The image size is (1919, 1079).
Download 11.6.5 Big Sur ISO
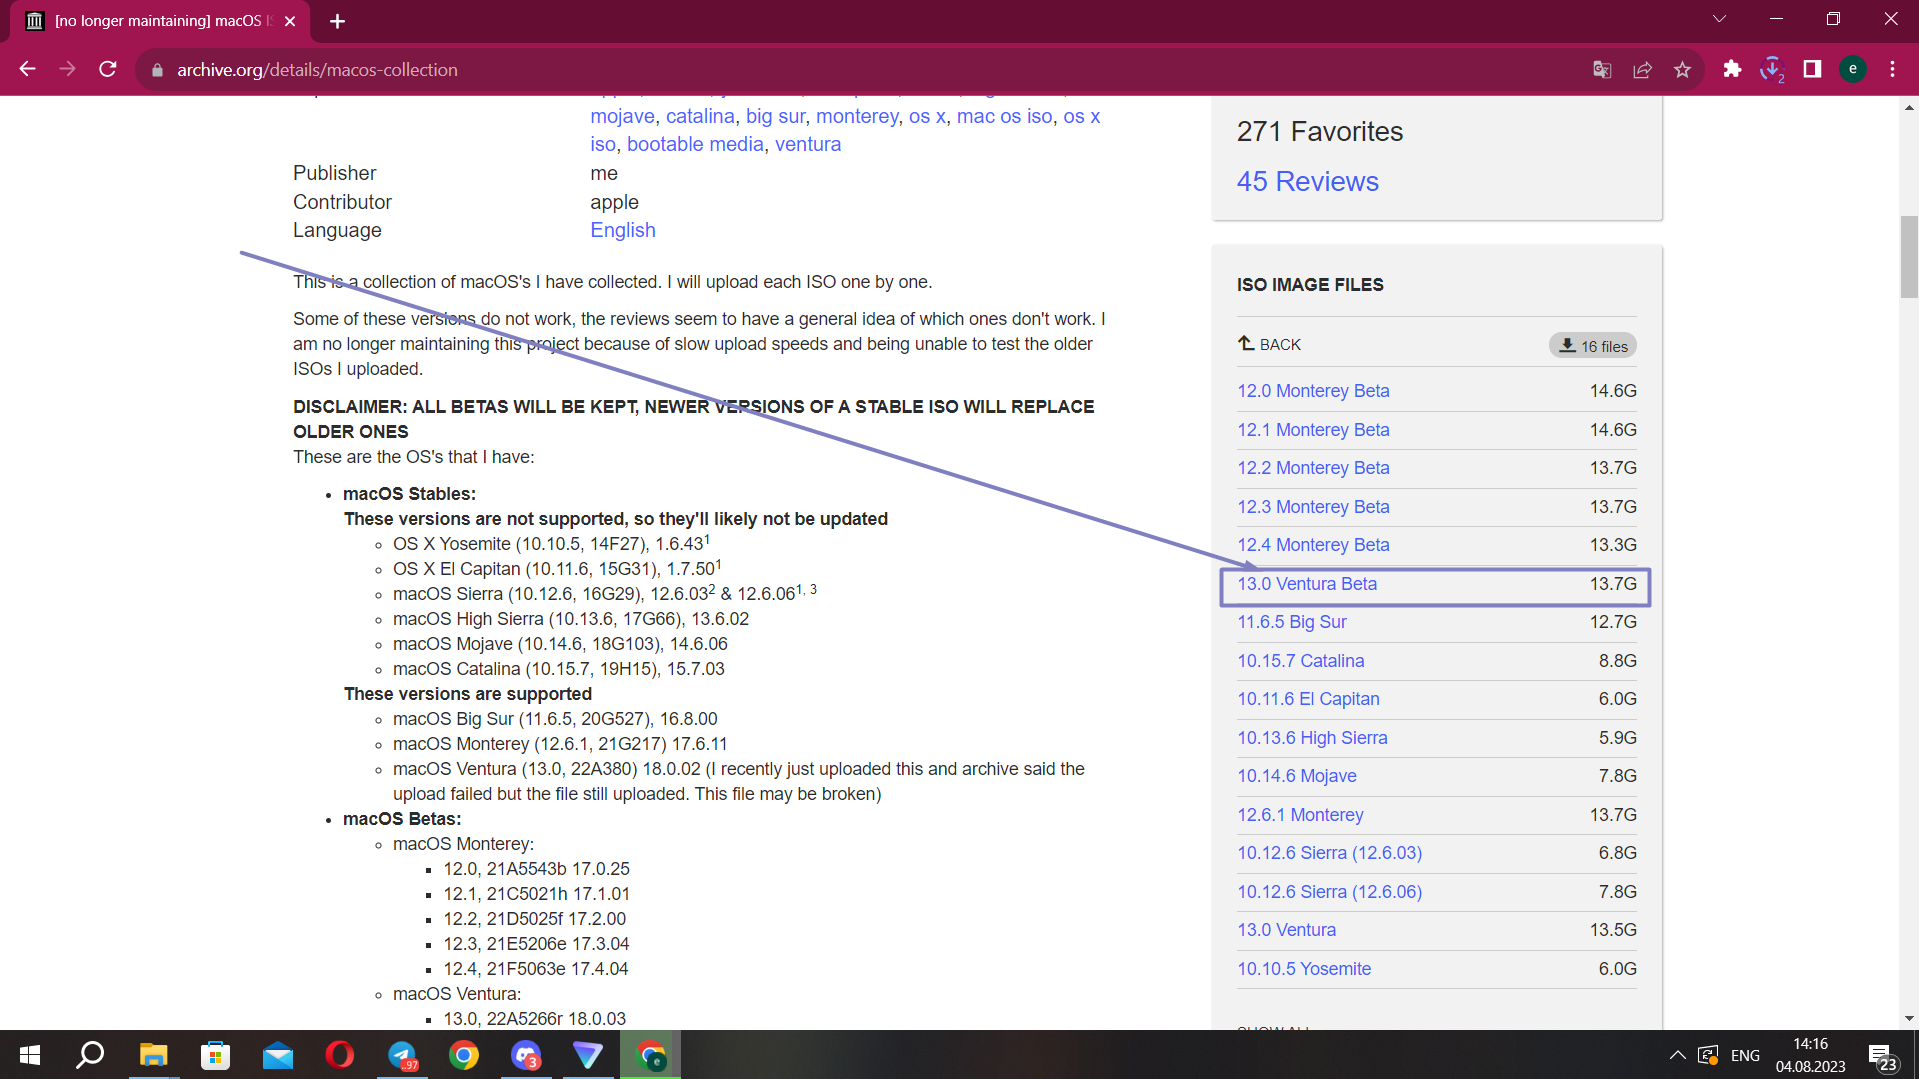tap(1292, 622)
